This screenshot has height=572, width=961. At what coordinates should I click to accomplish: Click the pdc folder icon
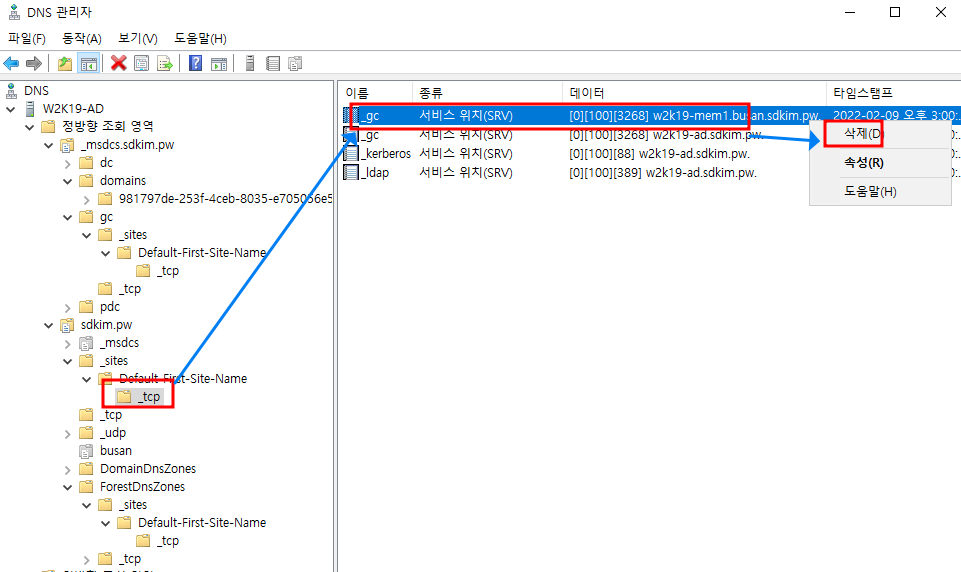(86, 307)
